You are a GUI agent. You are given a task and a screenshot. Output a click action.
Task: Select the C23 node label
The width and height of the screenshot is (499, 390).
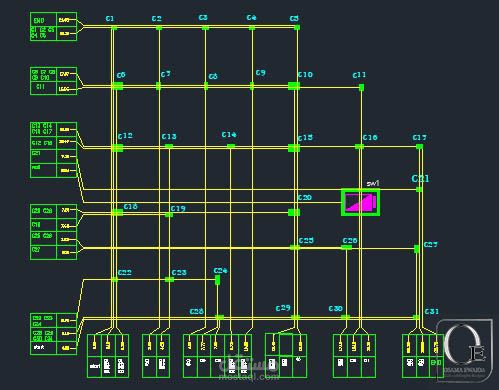(179, 273)
